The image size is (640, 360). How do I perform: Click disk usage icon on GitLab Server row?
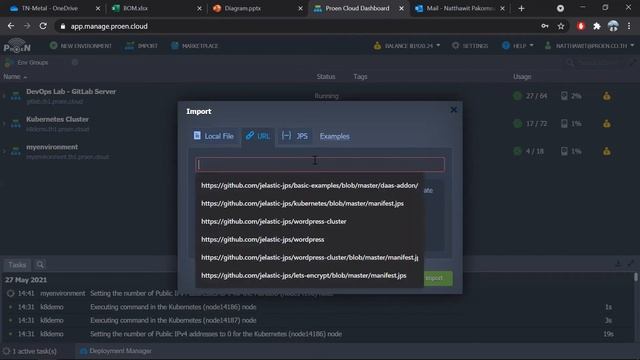(x=564, y=96)
